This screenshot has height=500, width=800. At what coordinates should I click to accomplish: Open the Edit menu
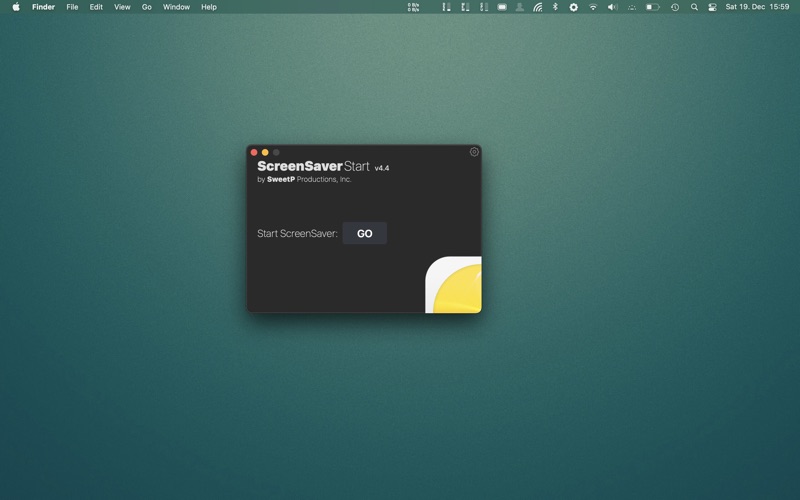click(x=96, y=7)
